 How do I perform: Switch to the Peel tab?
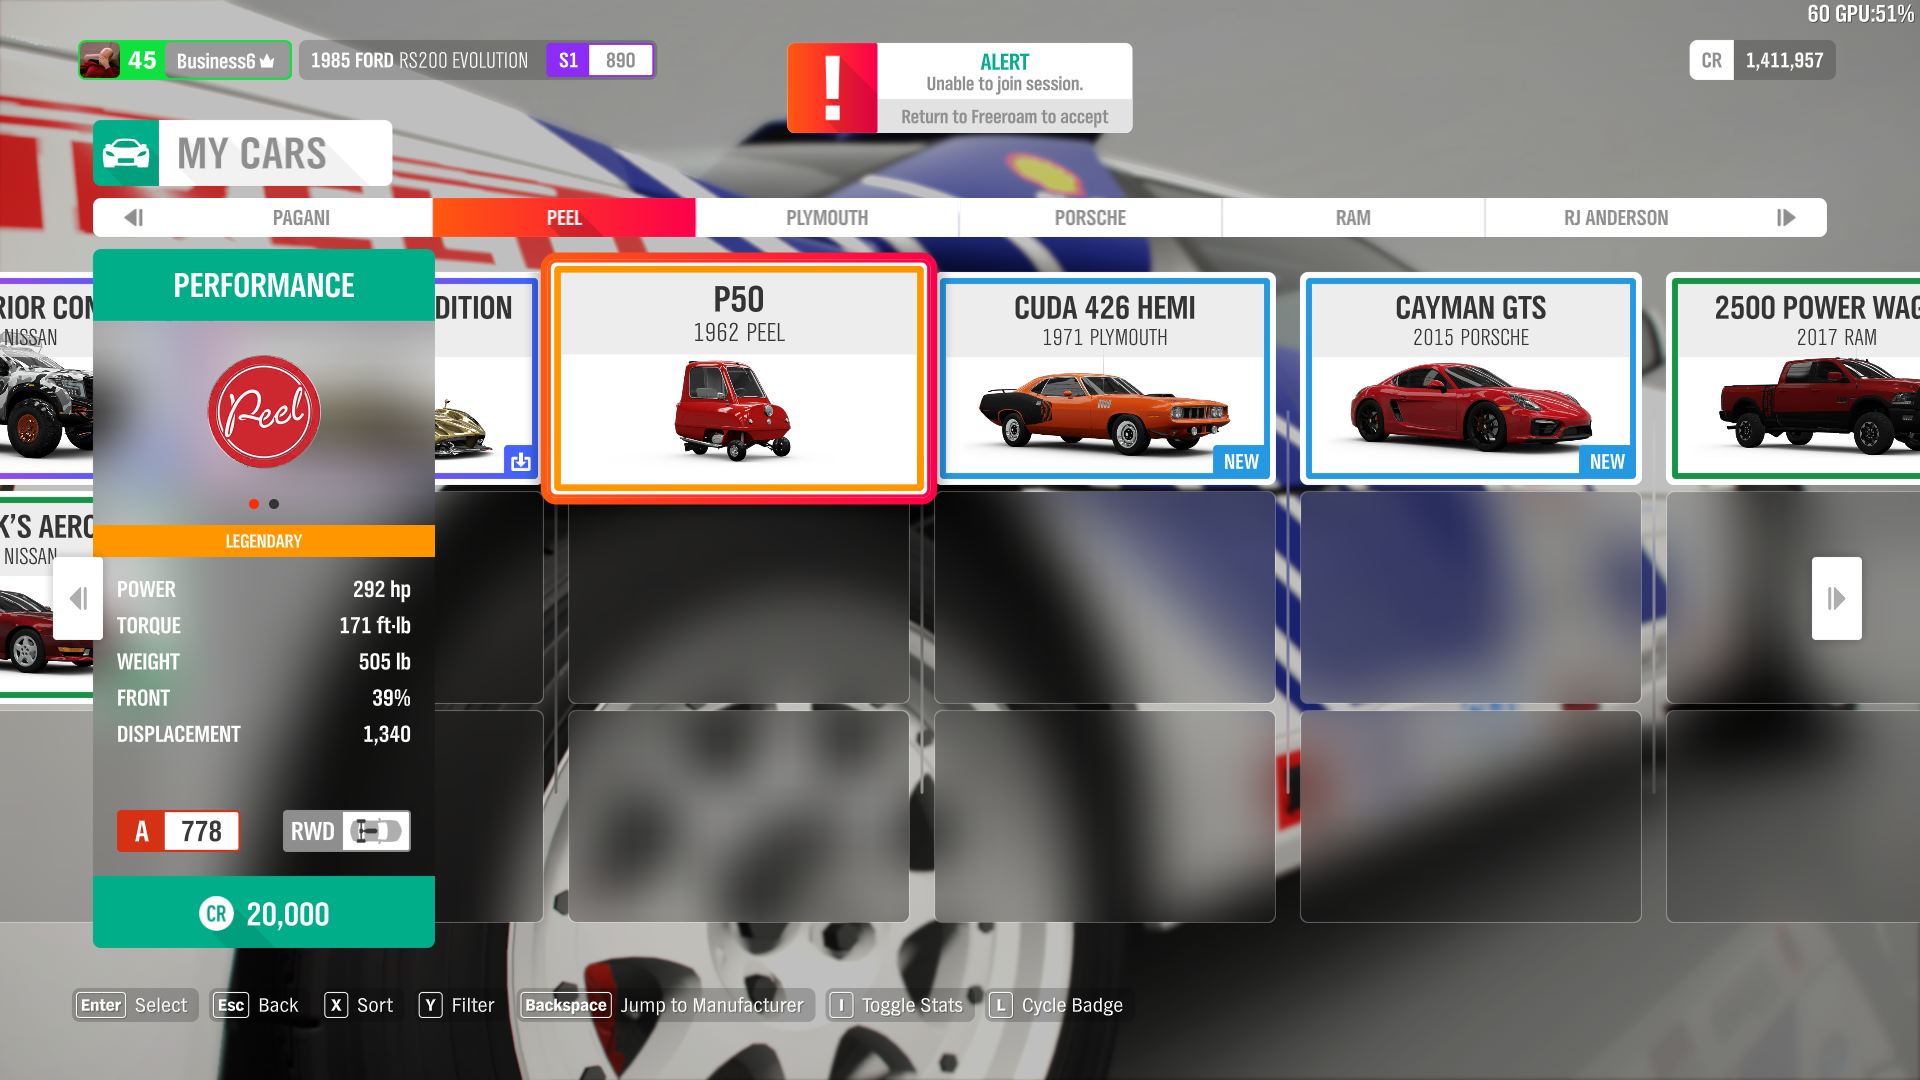[564, 218]
